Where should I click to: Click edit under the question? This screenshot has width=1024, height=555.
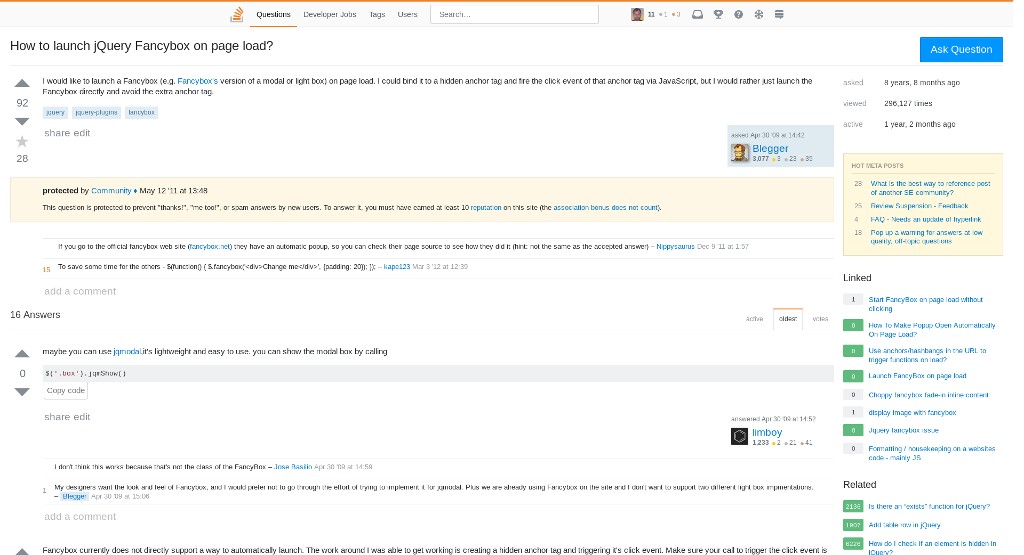pos(82,133)
